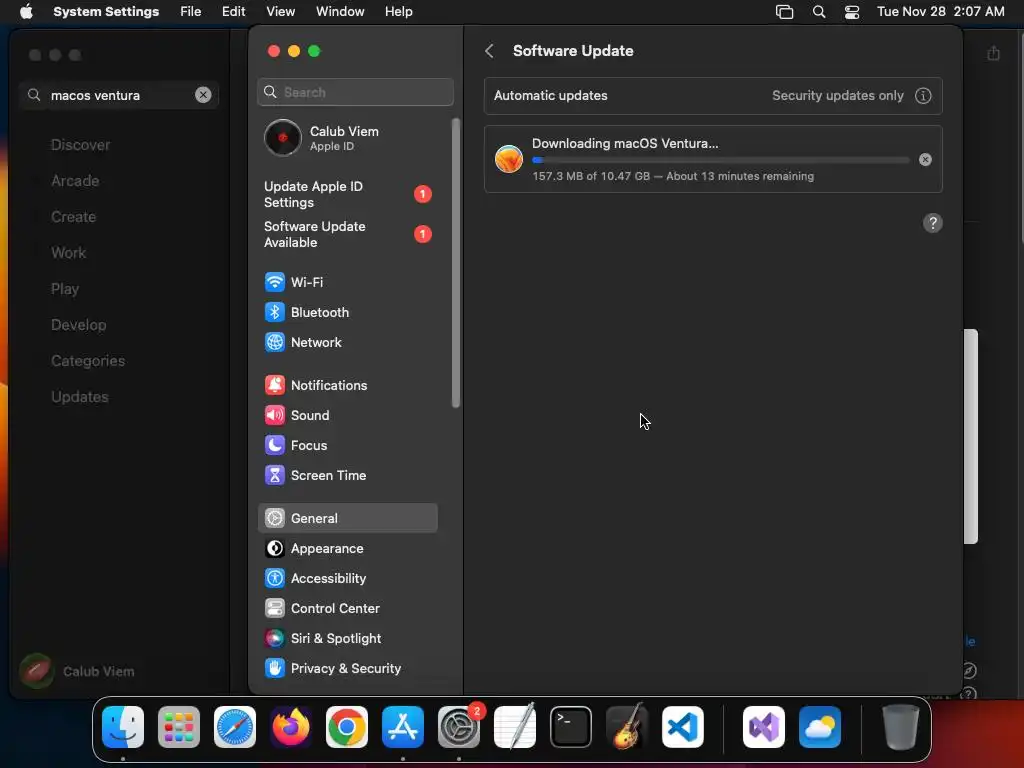Image resolution: width=1024 pixels, height=768 pixels.
Task: Open the View menu
Action: tap(281, 12)
